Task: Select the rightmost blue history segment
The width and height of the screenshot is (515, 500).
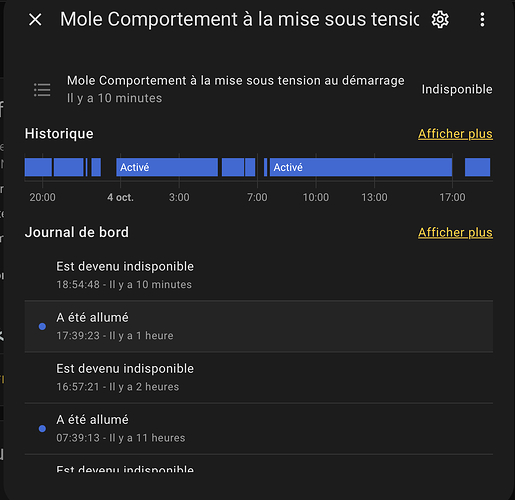Action: tap(477, 167)
